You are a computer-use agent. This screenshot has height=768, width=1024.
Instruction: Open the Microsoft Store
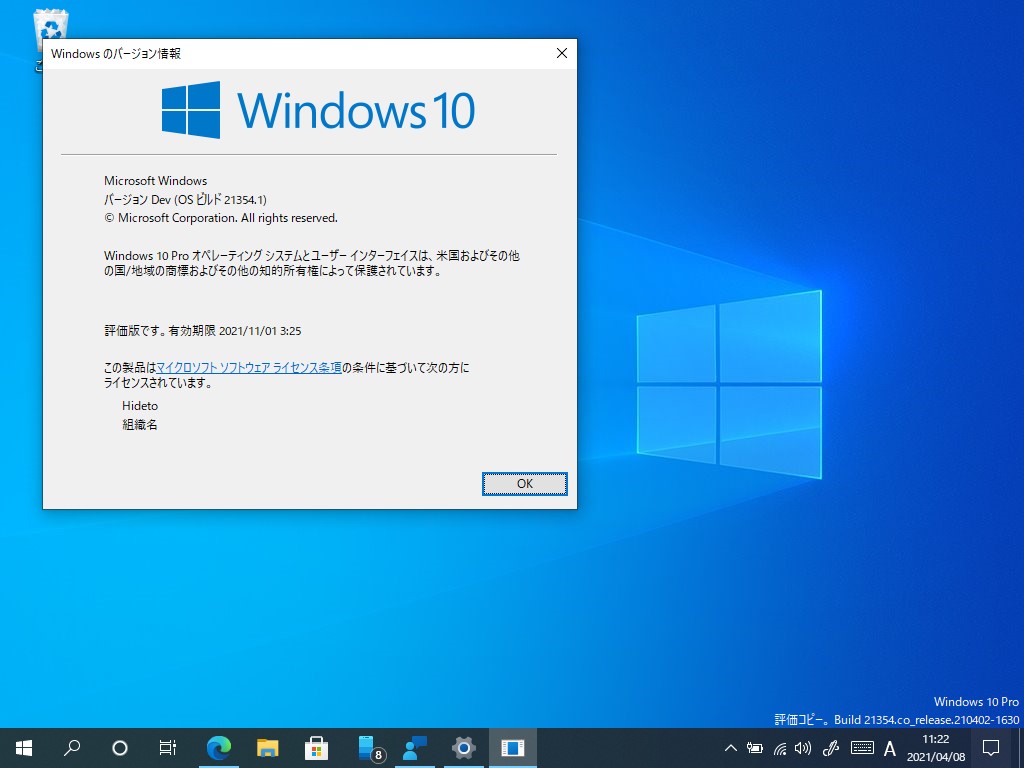click(317, 747)
